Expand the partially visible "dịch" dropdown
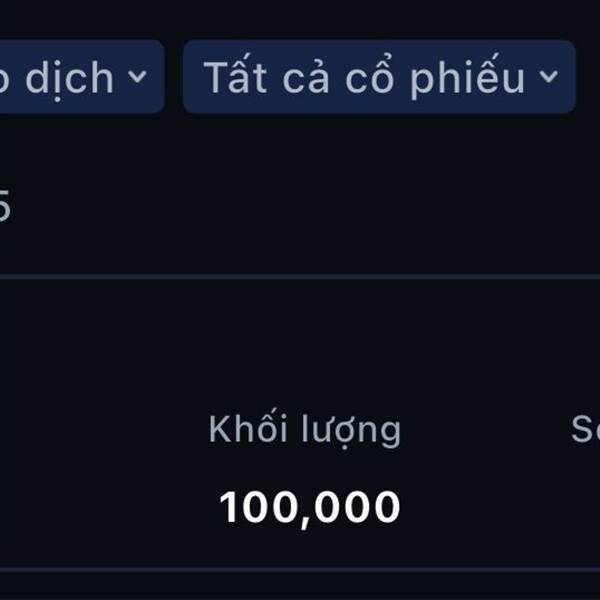Screen dimensions: 600x600 (x=82, y=77)
